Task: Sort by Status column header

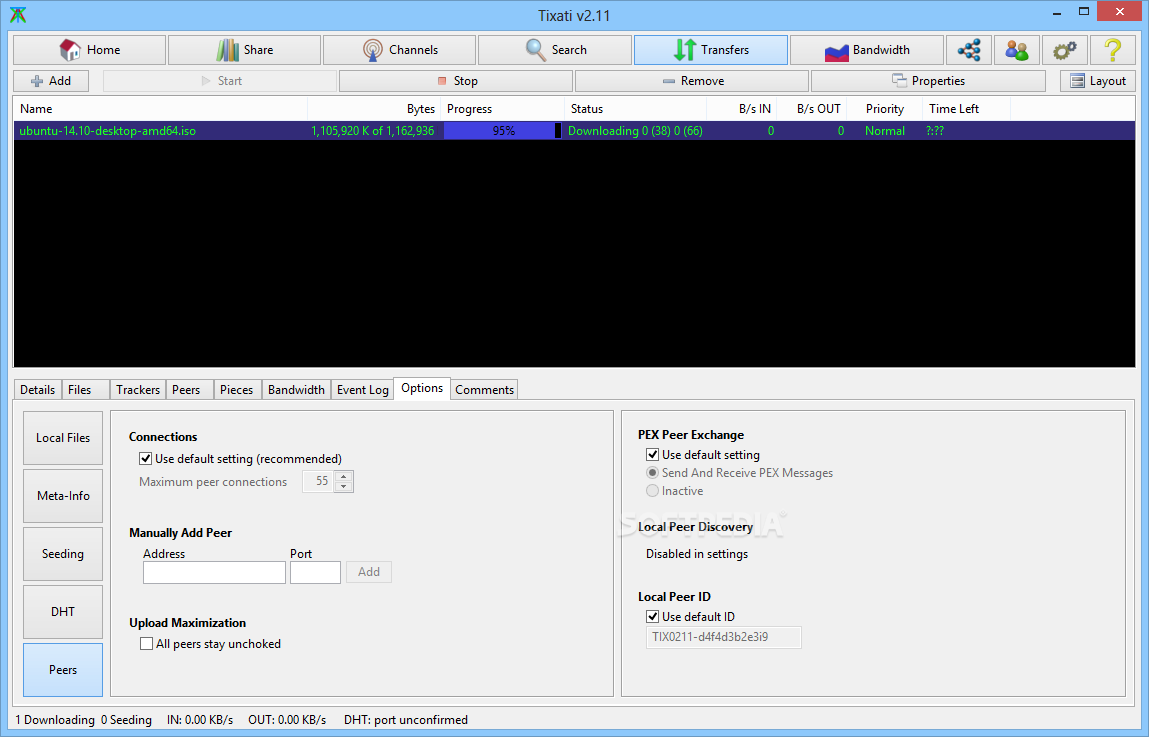Action: pyautogui.click(x=635, y=108)
